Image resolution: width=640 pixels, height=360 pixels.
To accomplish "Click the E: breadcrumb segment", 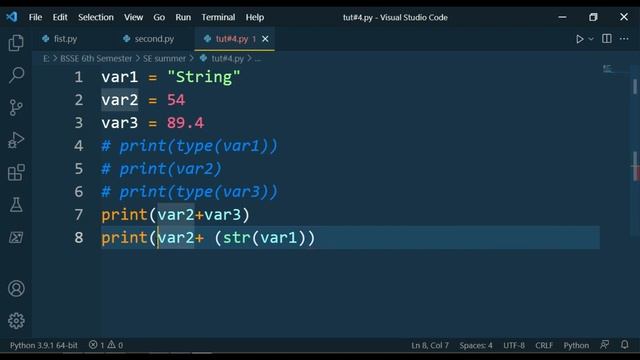I will click(46, 58).
